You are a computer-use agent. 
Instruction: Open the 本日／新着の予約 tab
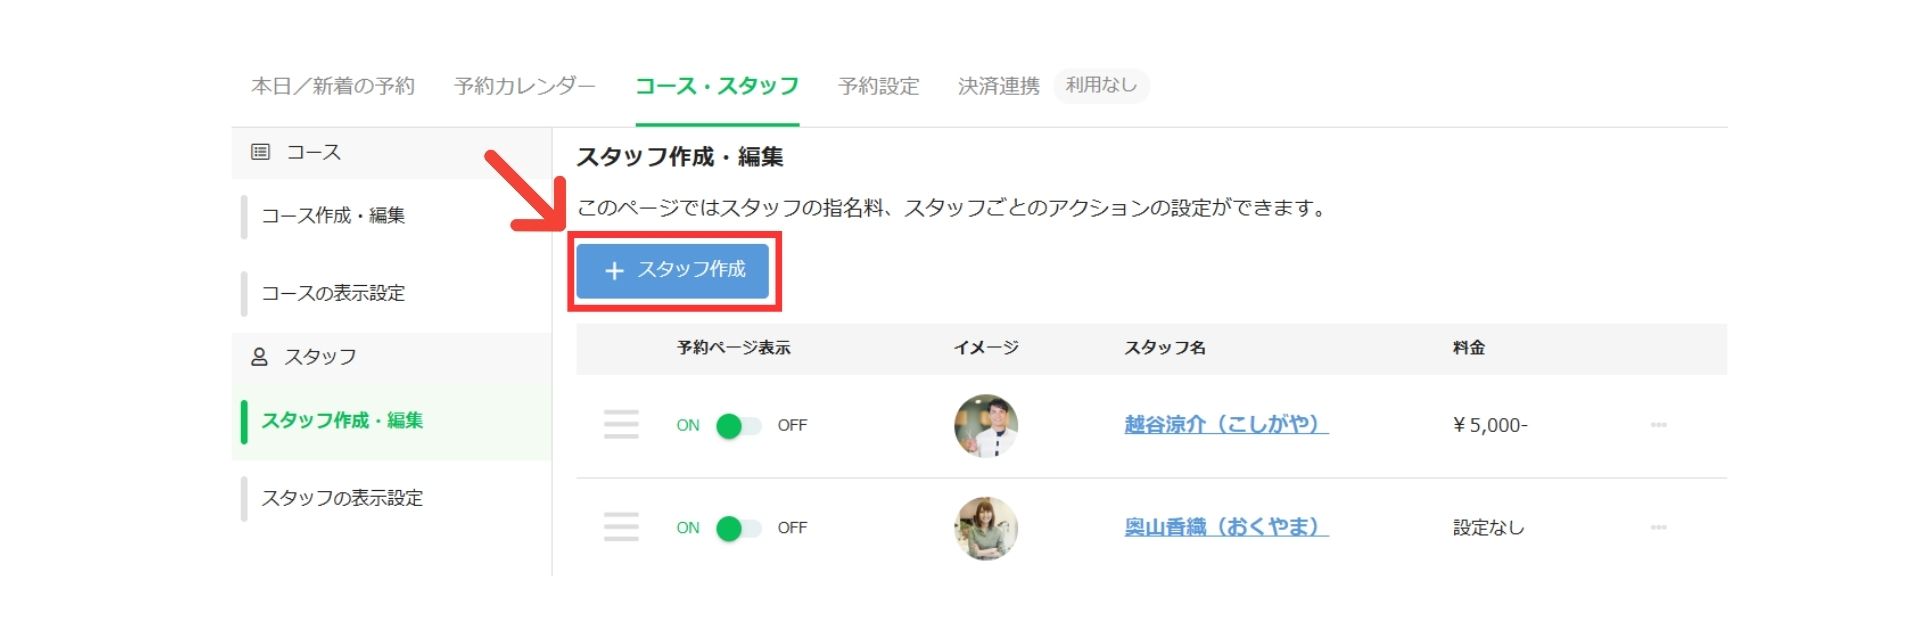coord(332,86)
